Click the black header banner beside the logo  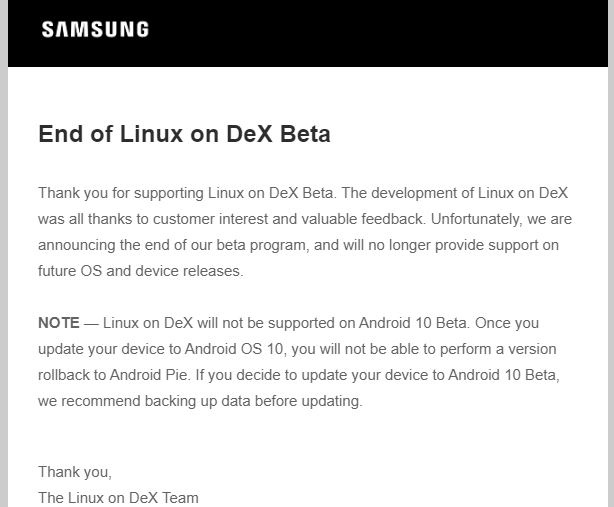point(352,33)
